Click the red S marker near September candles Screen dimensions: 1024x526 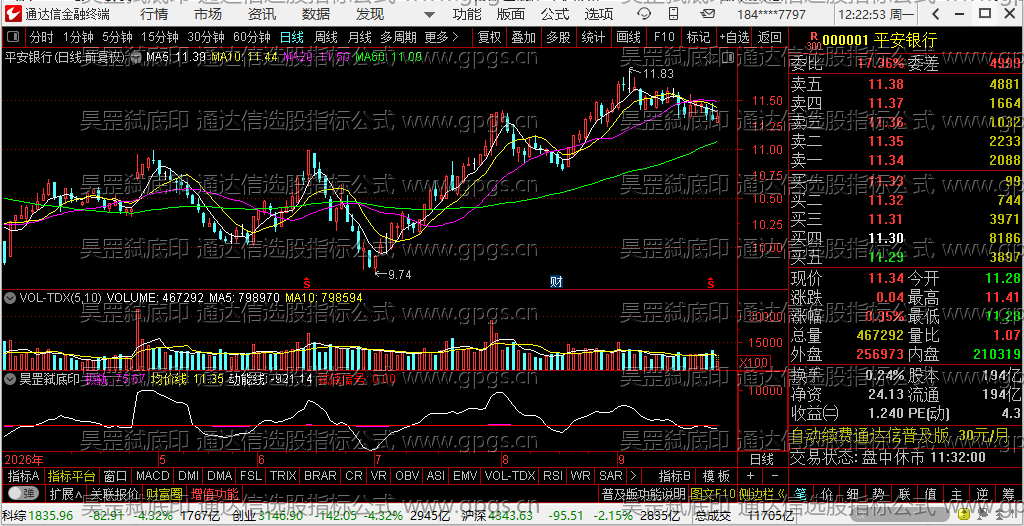point(711,282)
